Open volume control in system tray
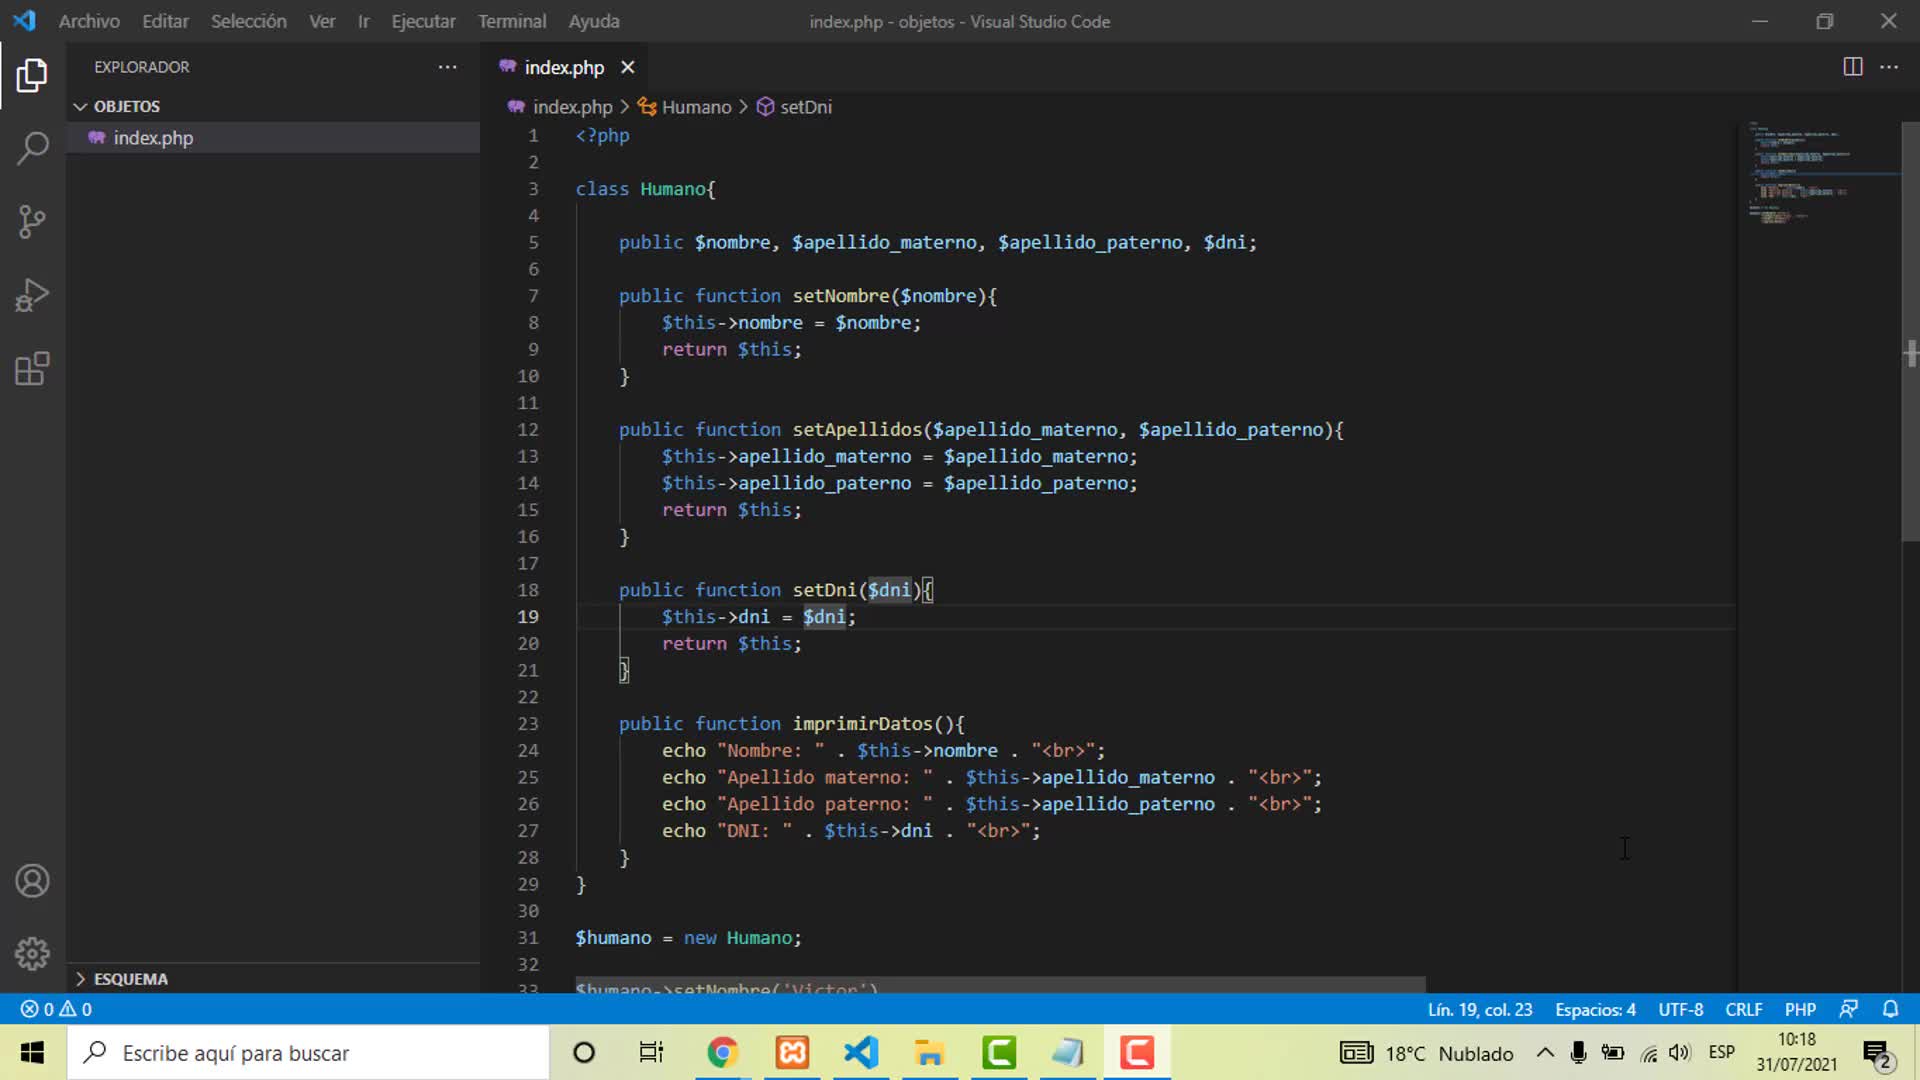1920x1080 pixels. tap(1679, 1053)
